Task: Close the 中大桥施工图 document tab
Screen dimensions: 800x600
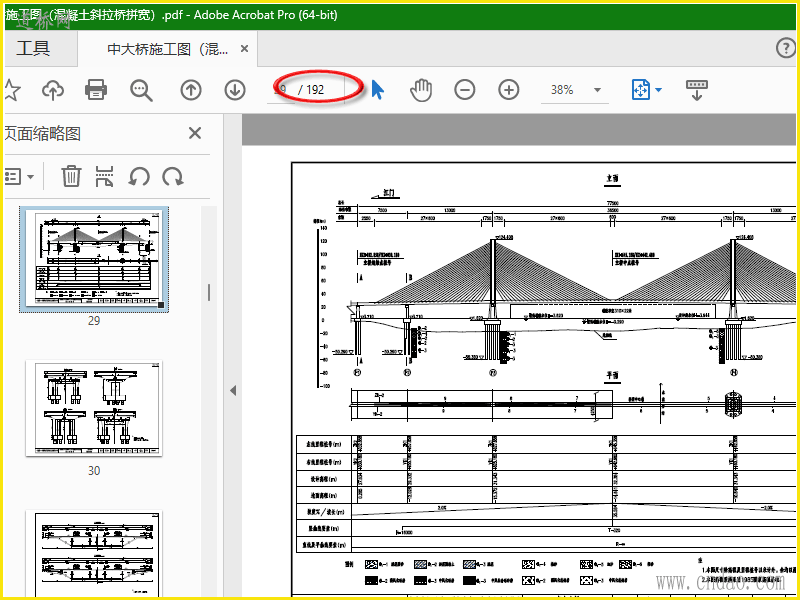Action: point(244,48)
